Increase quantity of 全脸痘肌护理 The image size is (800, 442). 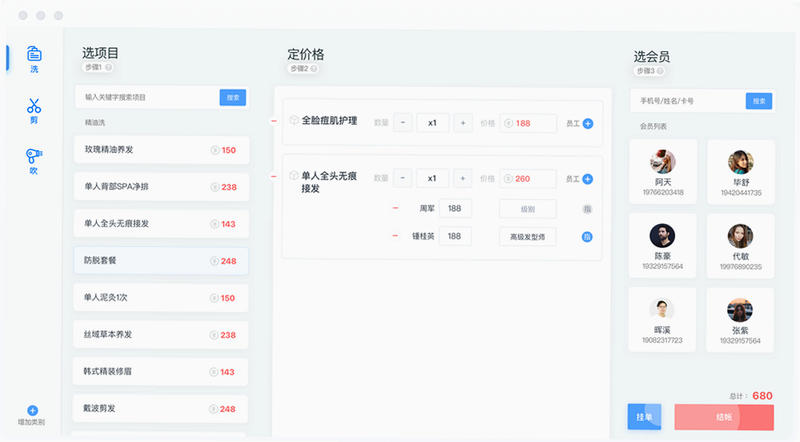tap(463, 123)
